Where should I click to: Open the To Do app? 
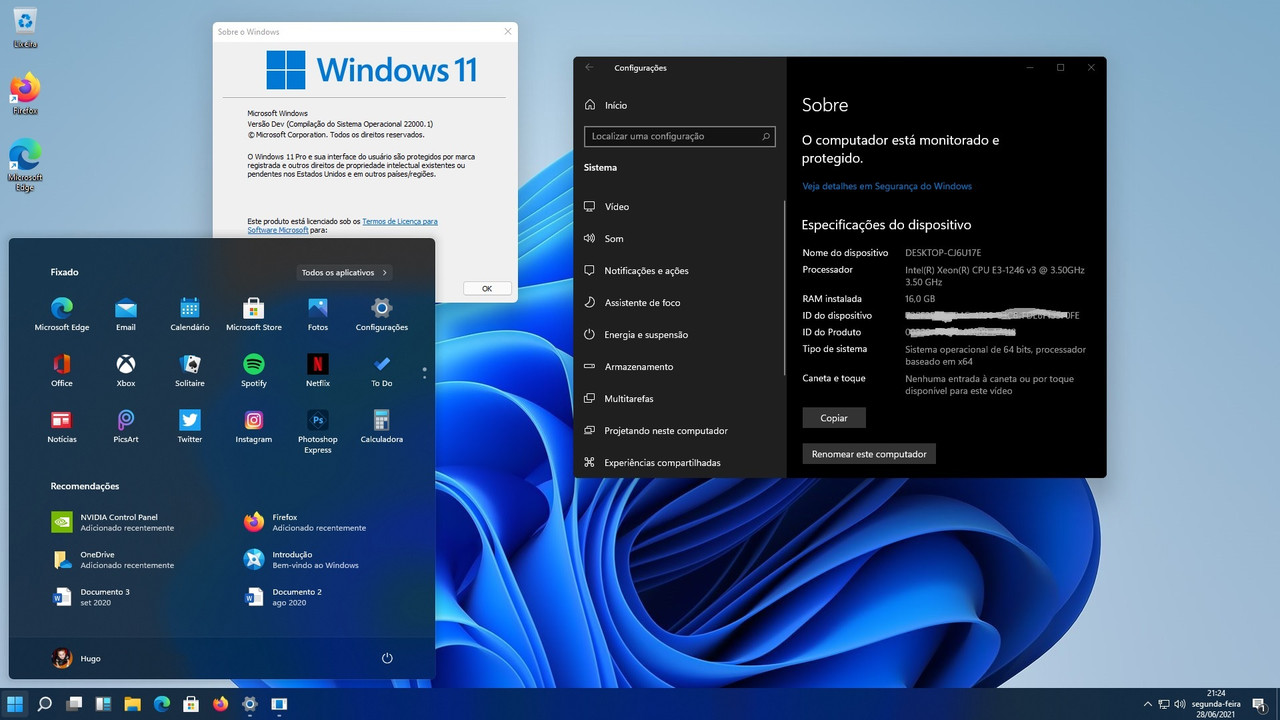point(382,370)
